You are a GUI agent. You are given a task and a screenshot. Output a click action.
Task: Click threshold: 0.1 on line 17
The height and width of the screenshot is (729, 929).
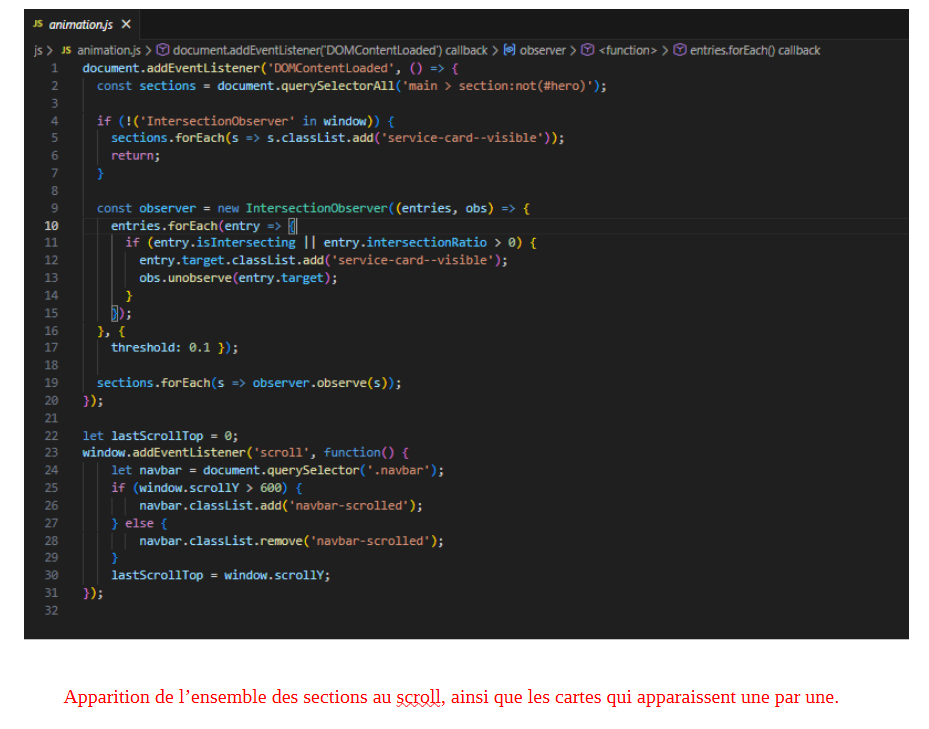pos(161,348)
